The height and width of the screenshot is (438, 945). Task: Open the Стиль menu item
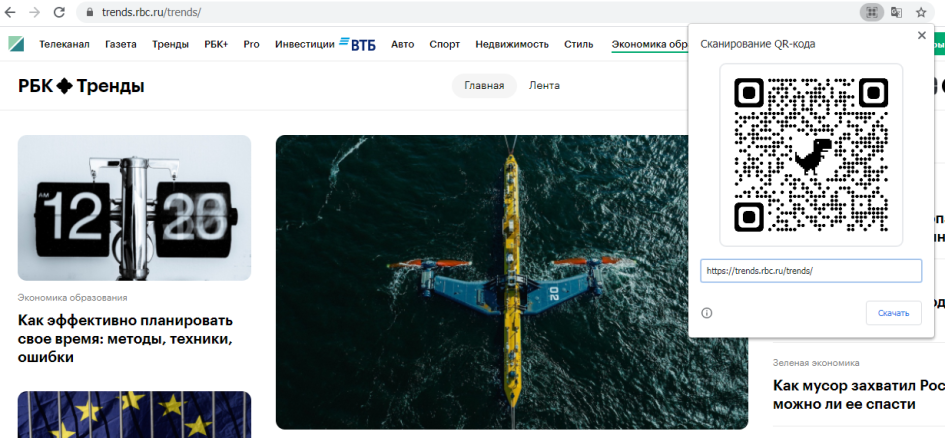pos(579,44)
